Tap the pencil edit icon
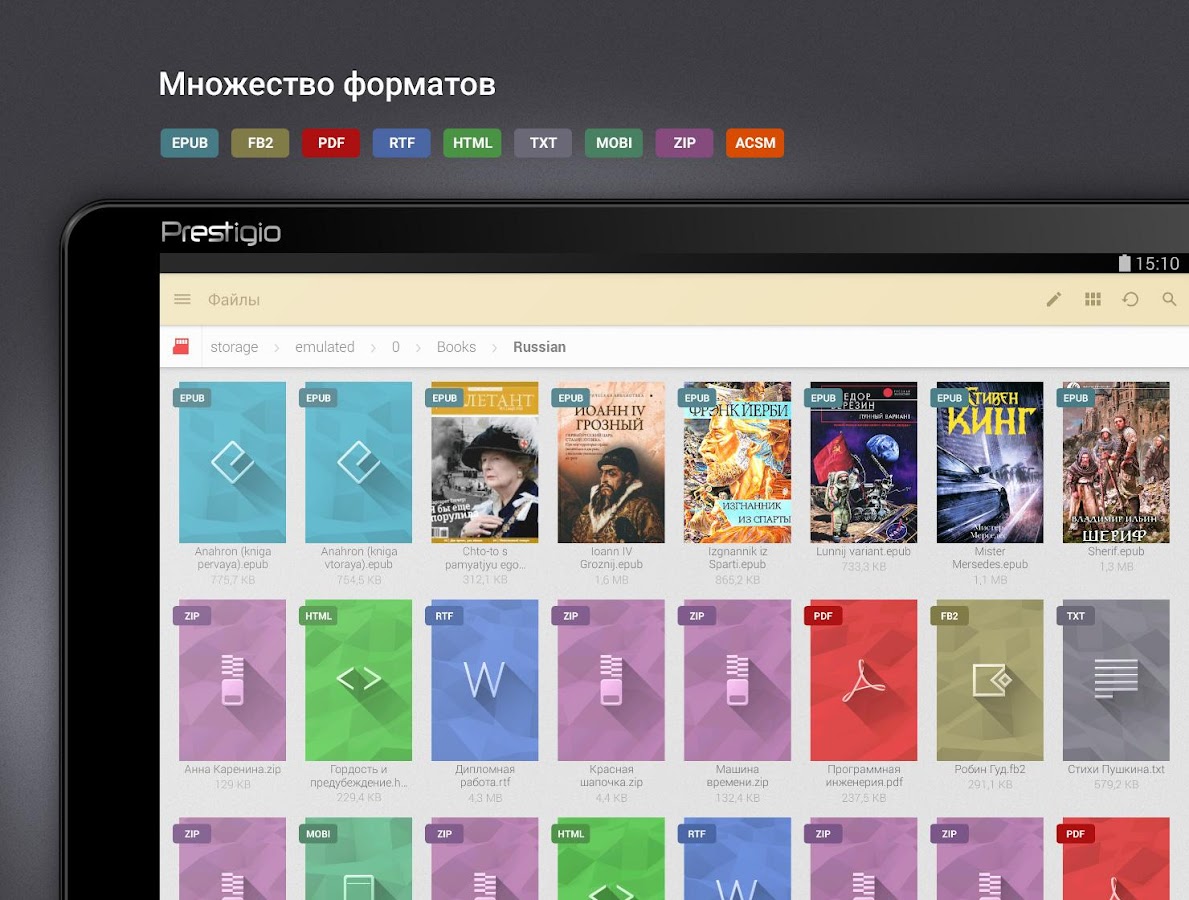Screen dimensions: 1189x900 click(1053, 299)
